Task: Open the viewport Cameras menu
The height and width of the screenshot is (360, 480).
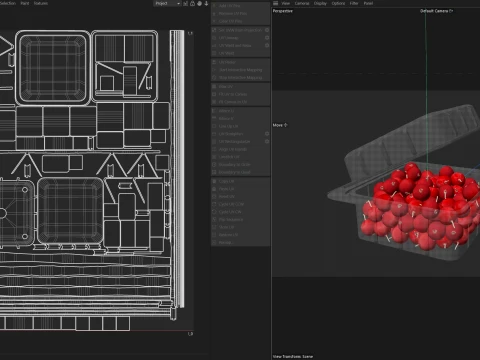Action: coord(302,3)
